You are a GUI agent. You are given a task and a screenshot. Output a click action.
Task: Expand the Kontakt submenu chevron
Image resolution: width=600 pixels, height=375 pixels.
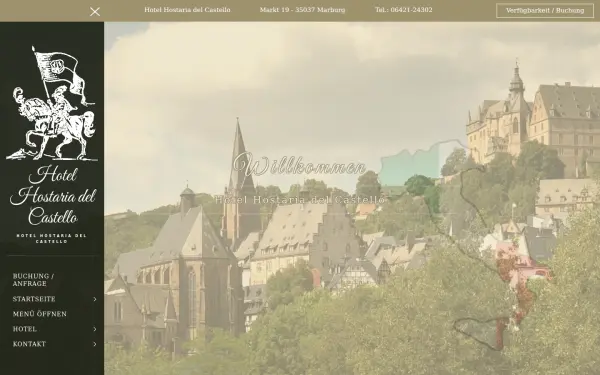95,344
